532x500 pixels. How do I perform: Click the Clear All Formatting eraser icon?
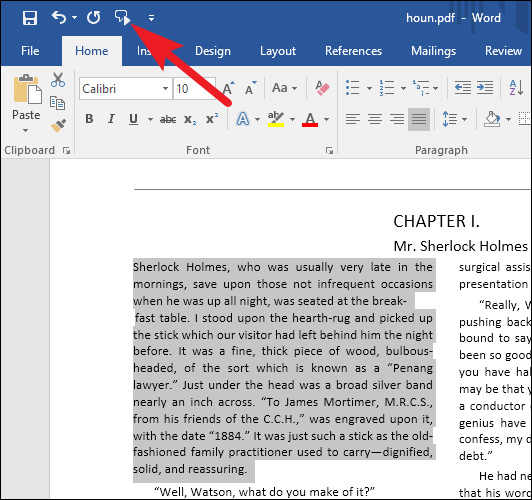pyautogui.click(x=322, y=88)
